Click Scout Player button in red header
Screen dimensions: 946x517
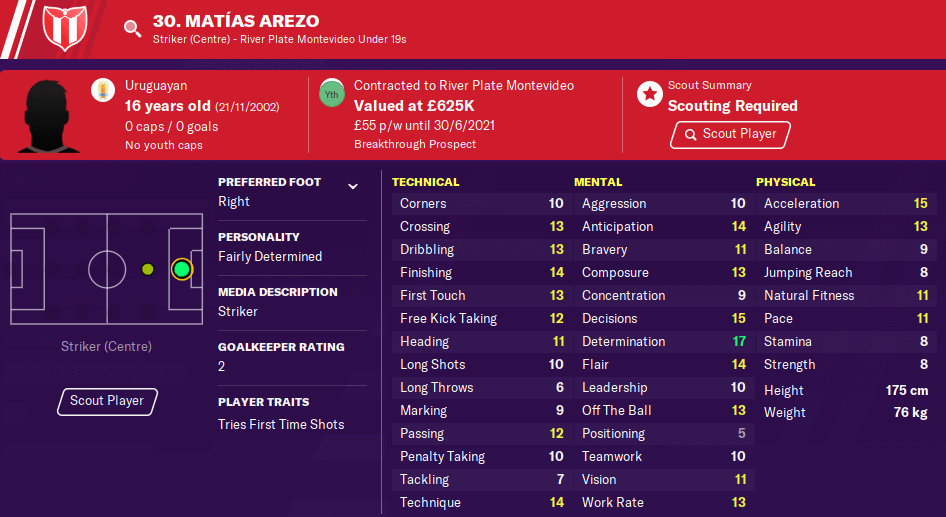click(730, 134)
